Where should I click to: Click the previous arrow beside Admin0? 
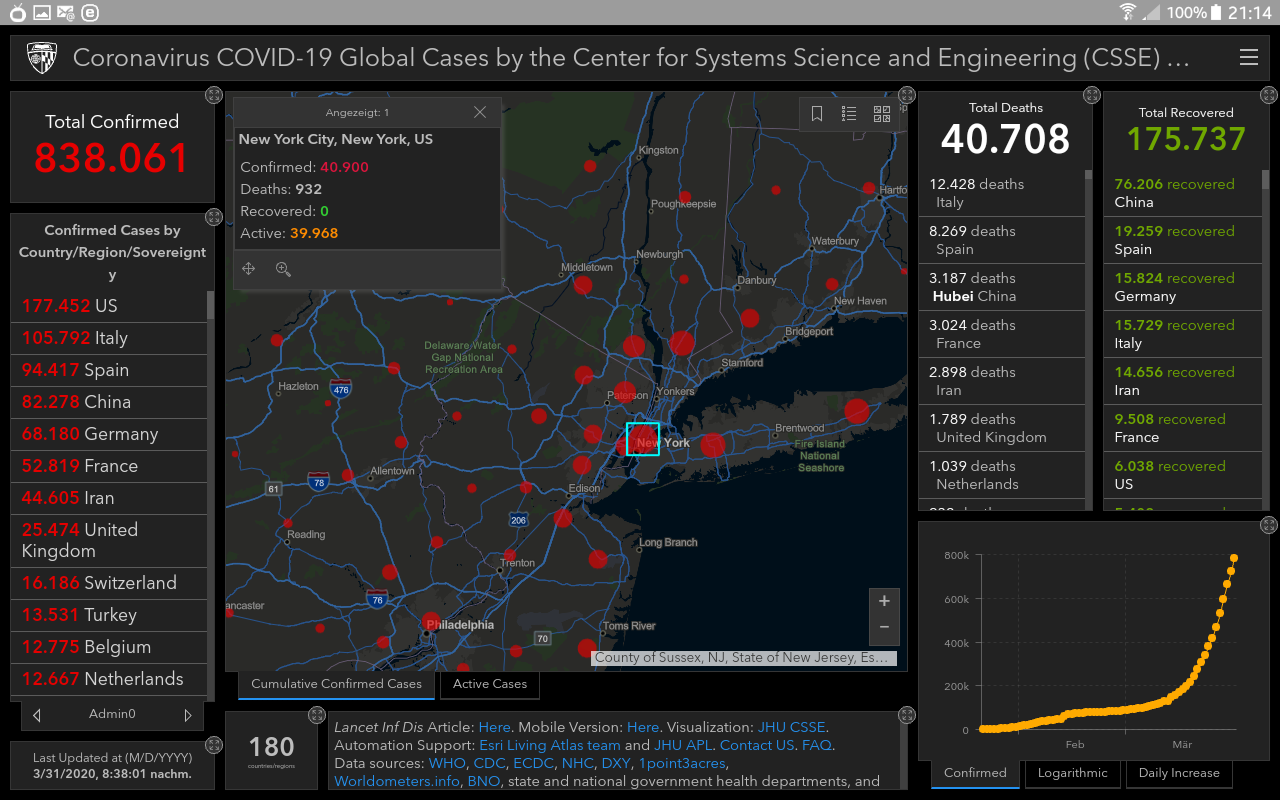coord(37,715)
